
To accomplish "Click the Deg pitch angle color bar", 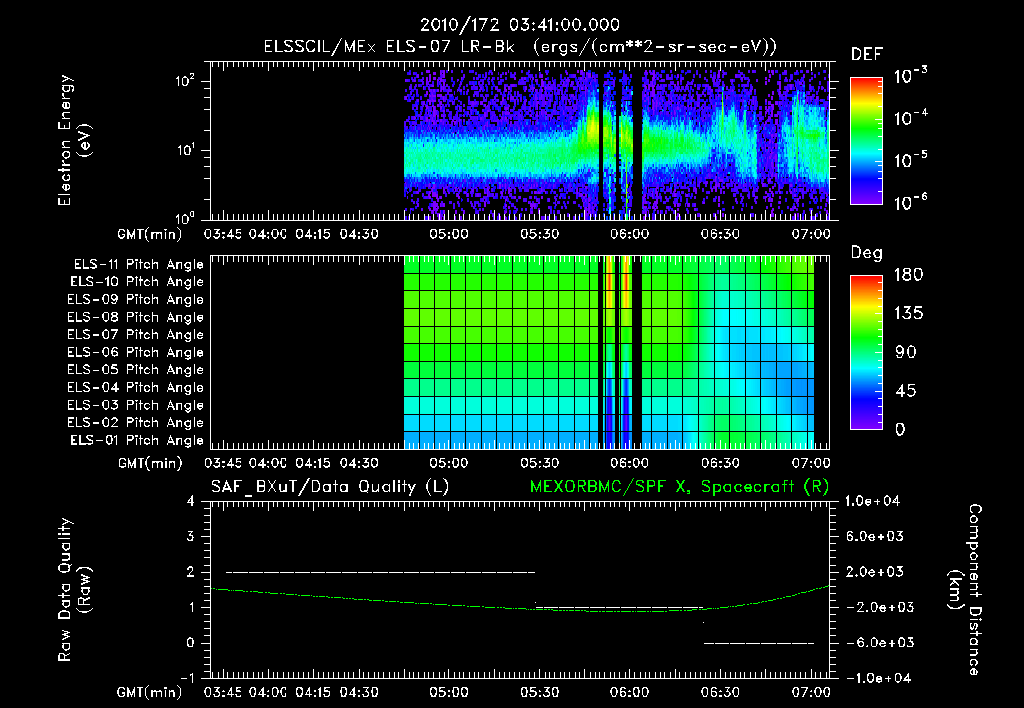I will point(866,352).
